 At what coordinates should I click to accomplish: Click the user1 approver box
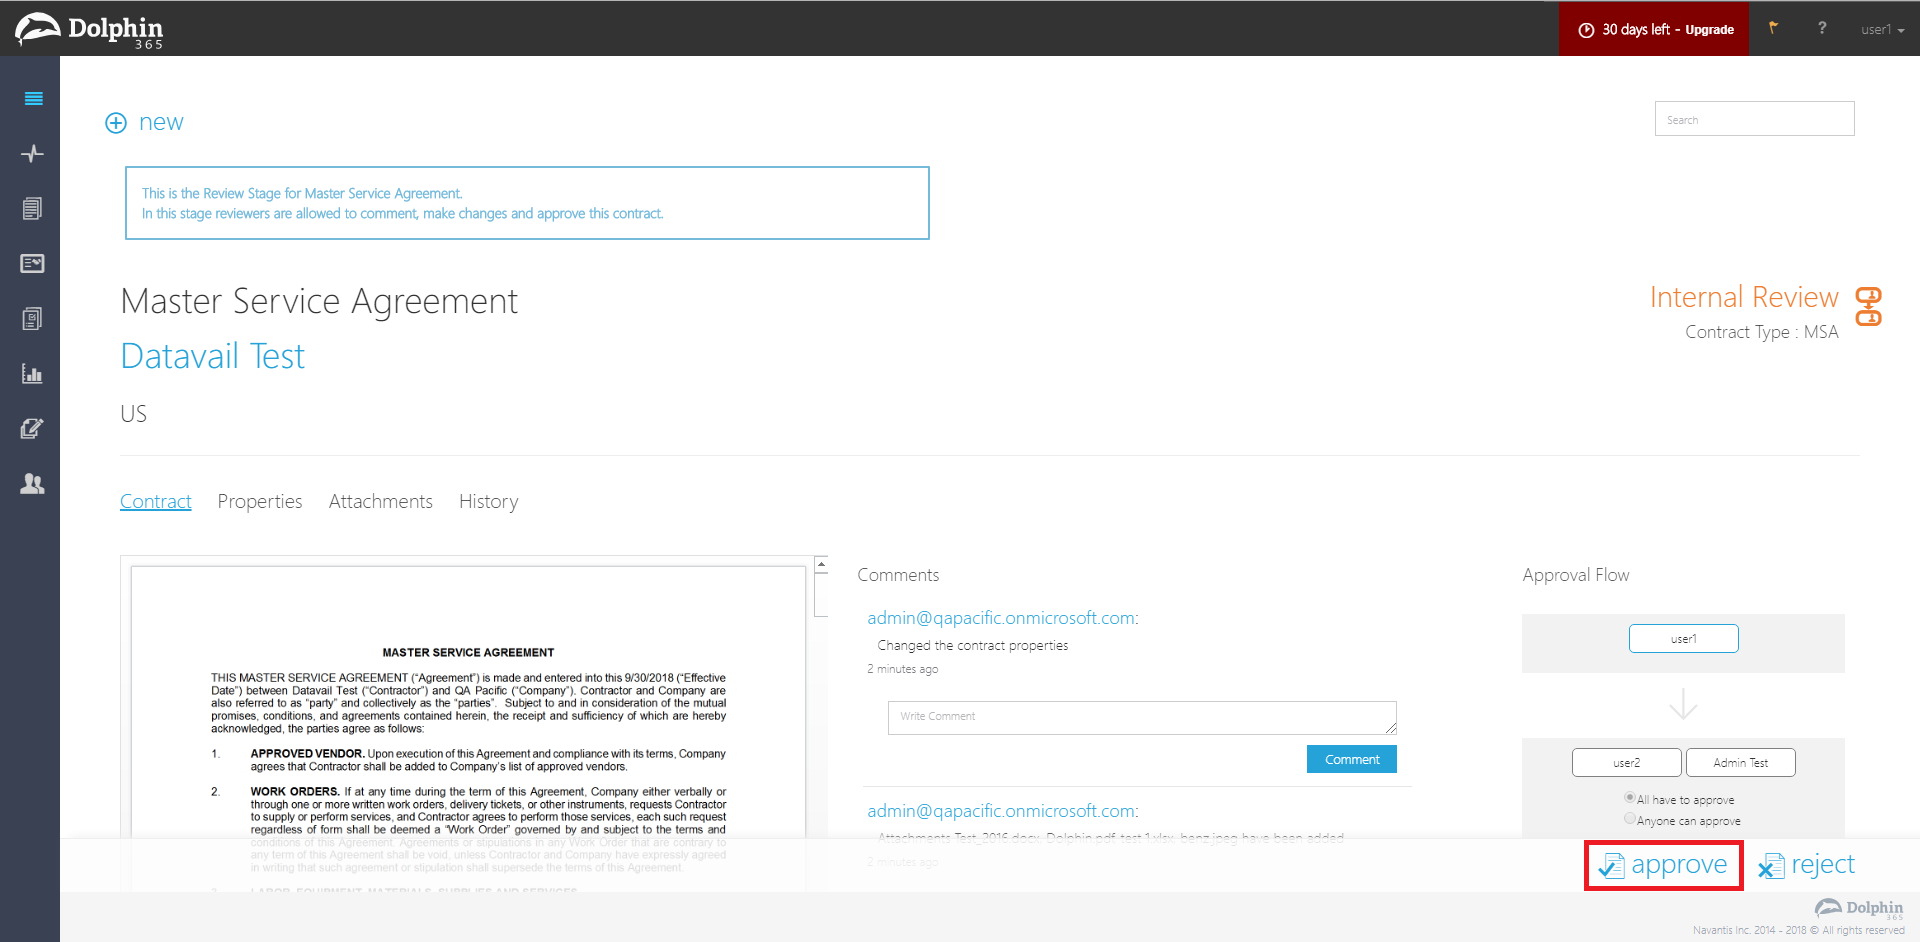1684,638
